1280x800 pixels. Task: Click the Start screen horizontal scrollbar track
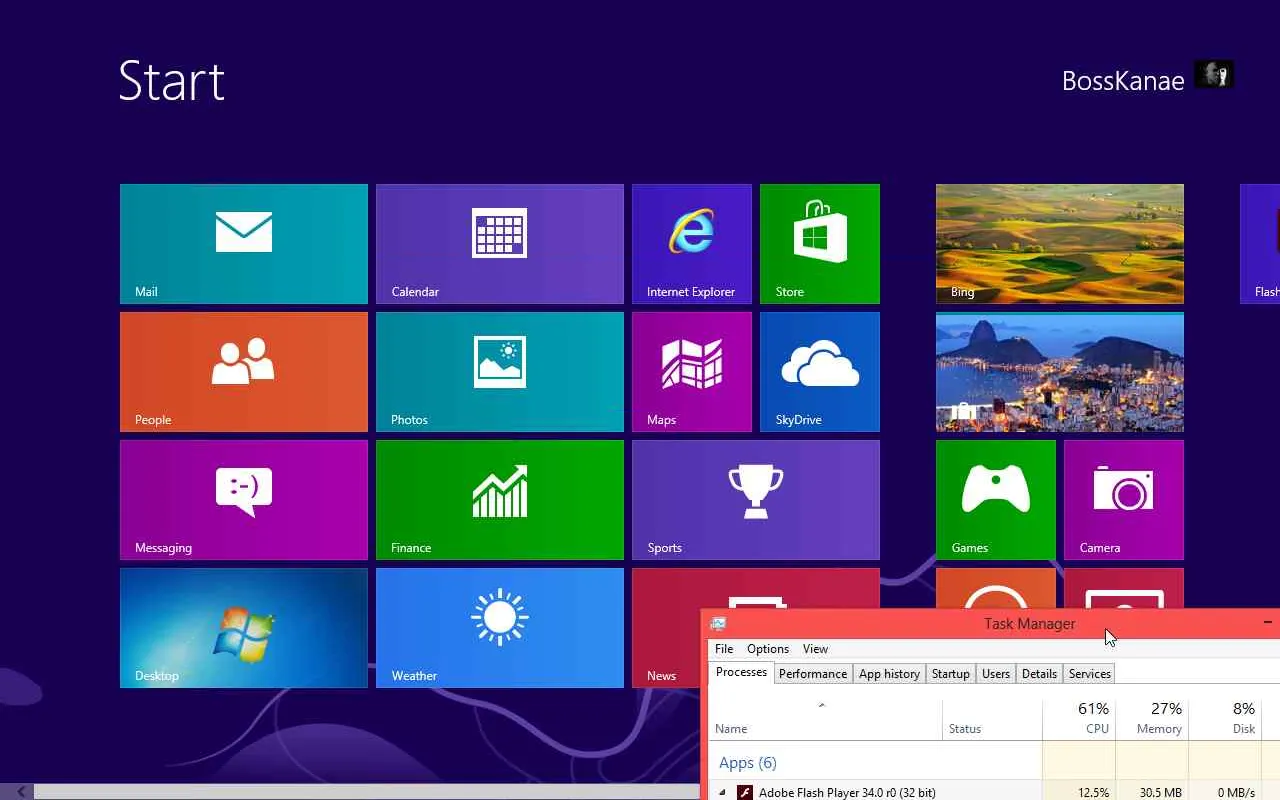(366, 792)
